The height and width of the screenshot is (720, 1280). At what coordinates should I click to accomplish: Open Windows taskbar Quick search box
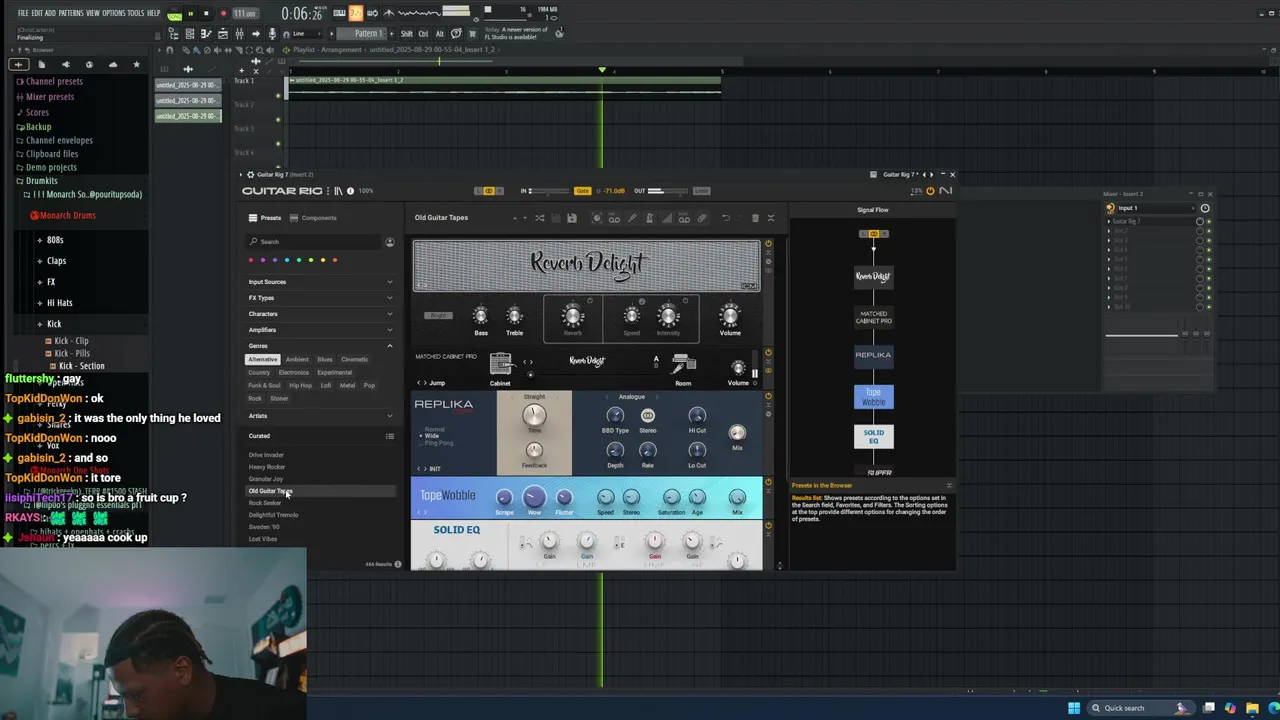(1144, 708)
